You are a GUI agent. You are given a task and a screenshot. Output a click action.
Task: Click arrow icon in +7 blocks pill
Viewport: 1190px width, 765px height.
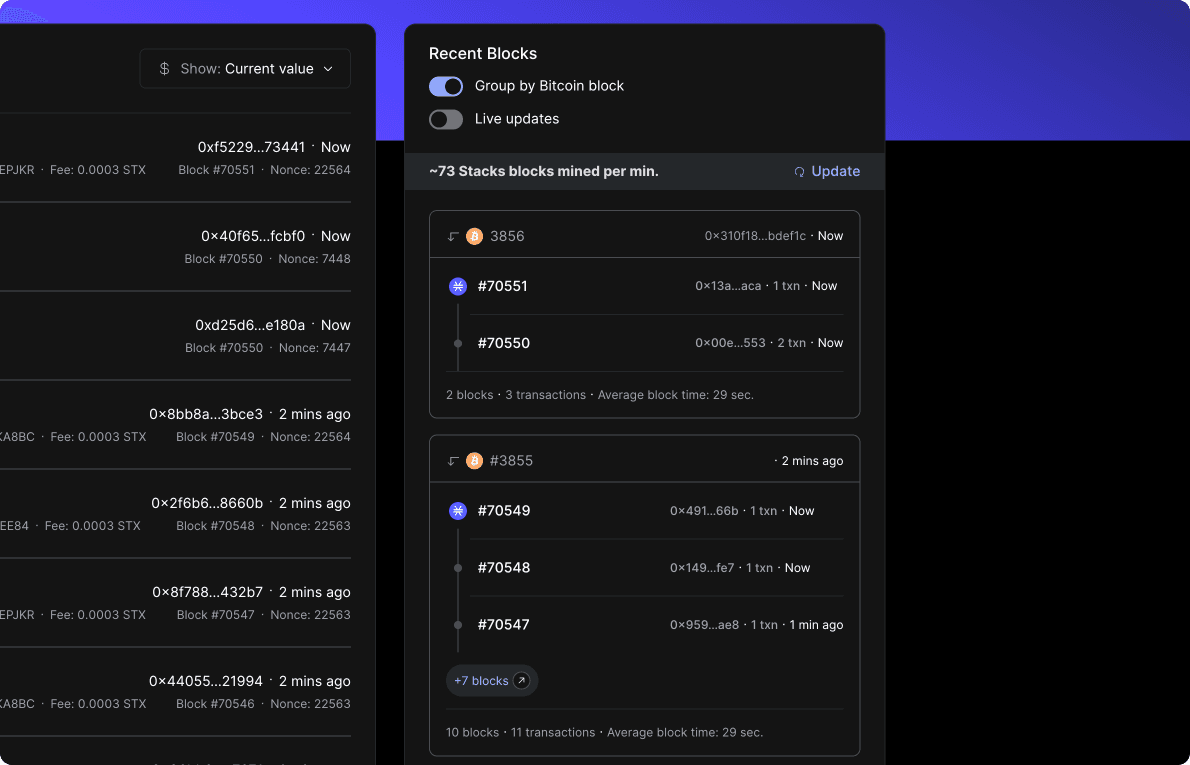pos(521,681)
